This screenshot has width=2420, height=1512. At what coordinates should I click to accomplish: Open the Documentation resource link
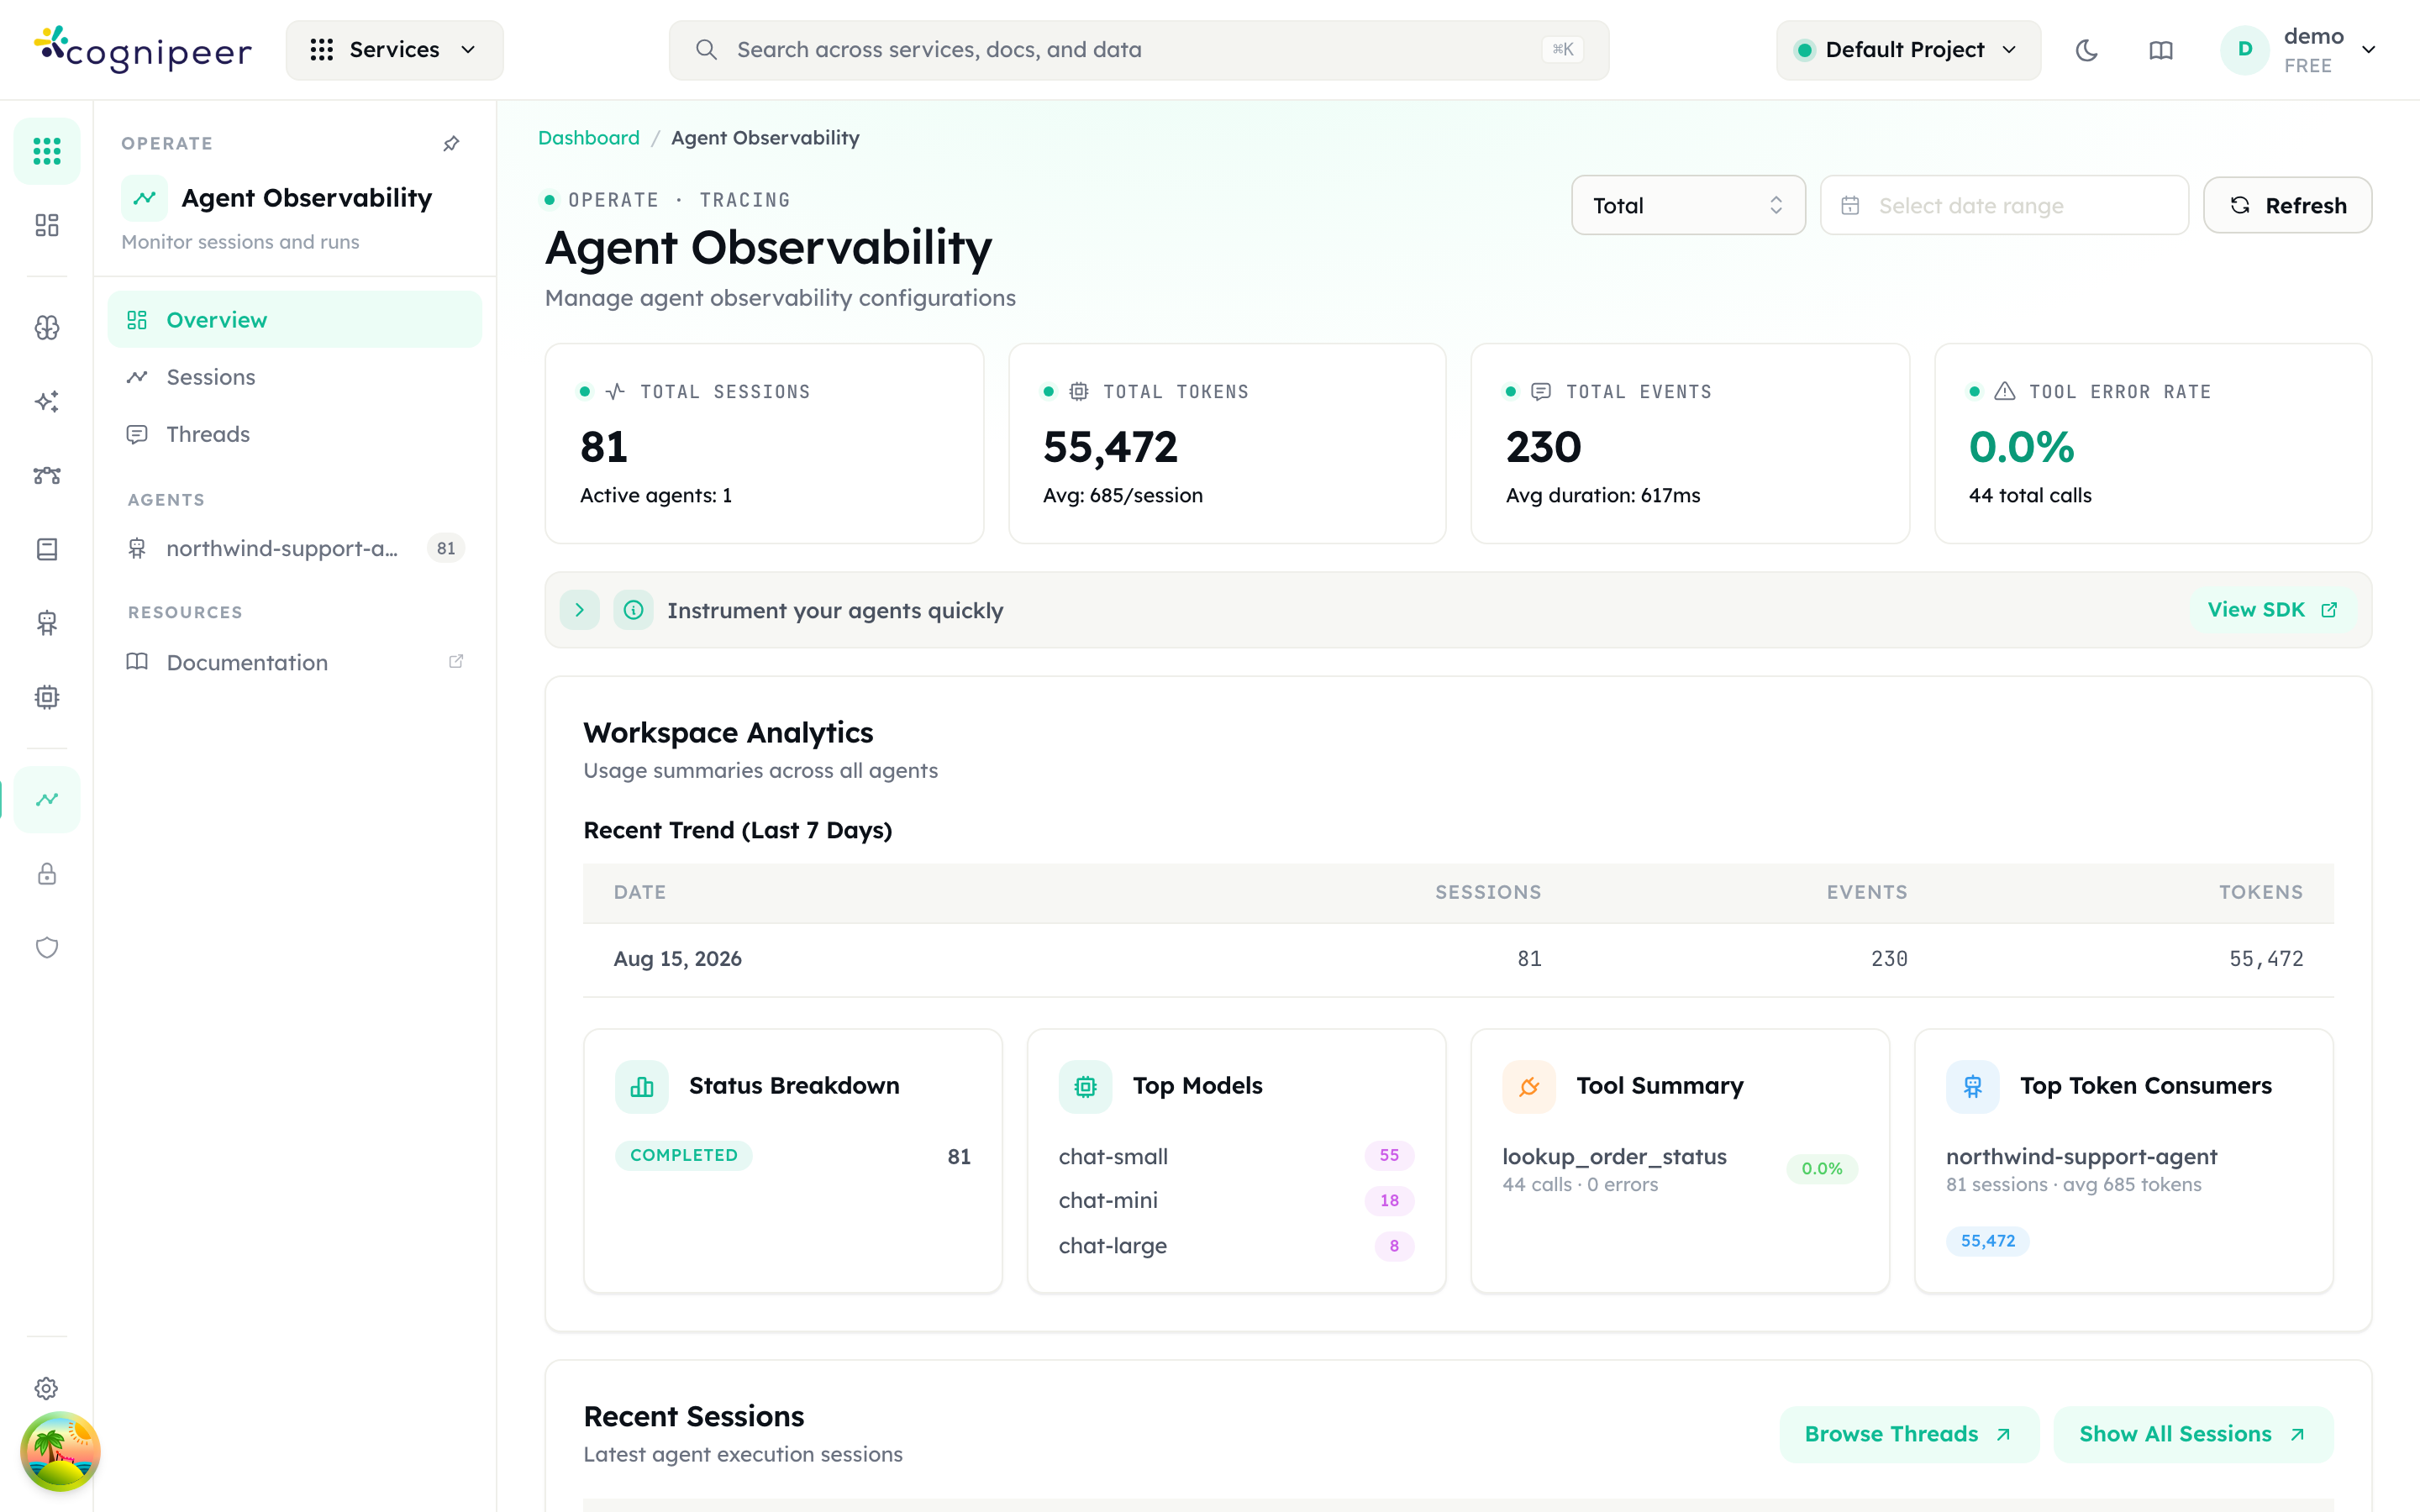(x=295, y=662)
